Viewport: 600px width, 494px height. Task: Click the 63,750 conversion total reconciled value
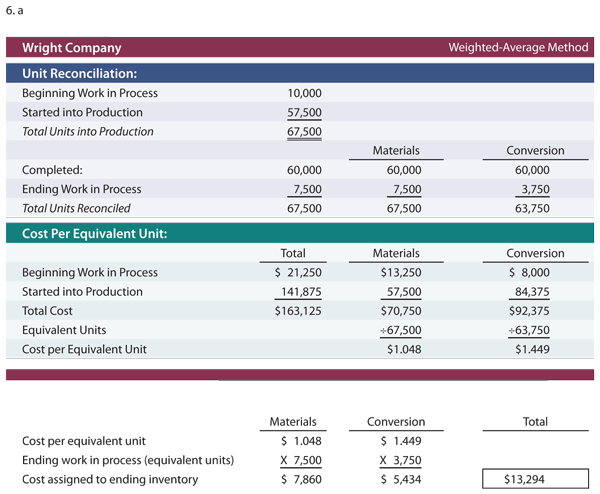[532, 209]
